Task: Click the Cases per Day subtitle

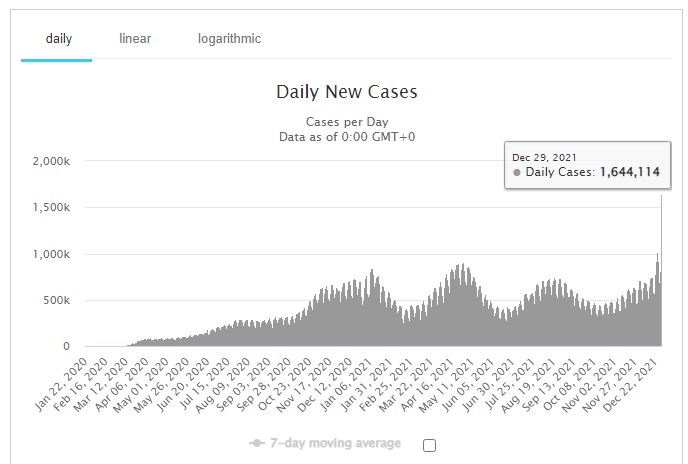Action: (x=346, y=120)
